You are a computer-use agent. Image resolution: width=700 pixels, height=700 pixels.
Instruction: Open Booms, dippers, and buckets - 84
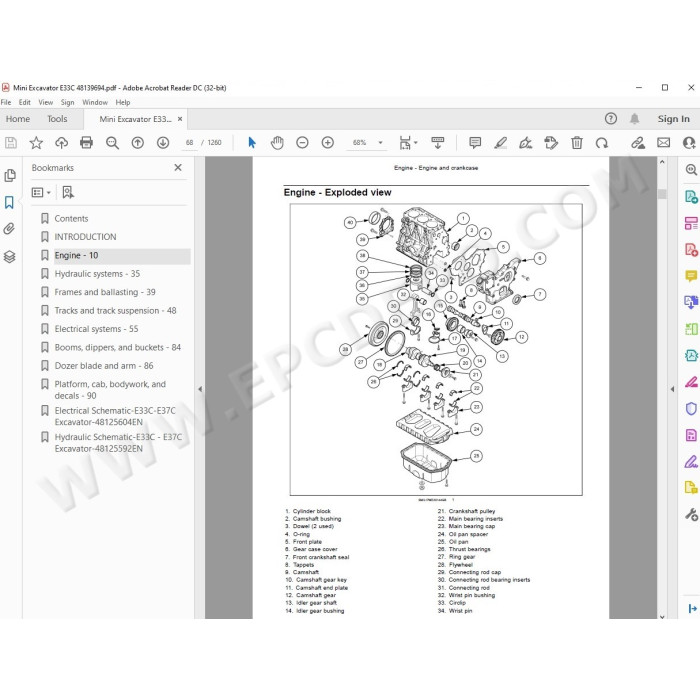click(117, 347)
